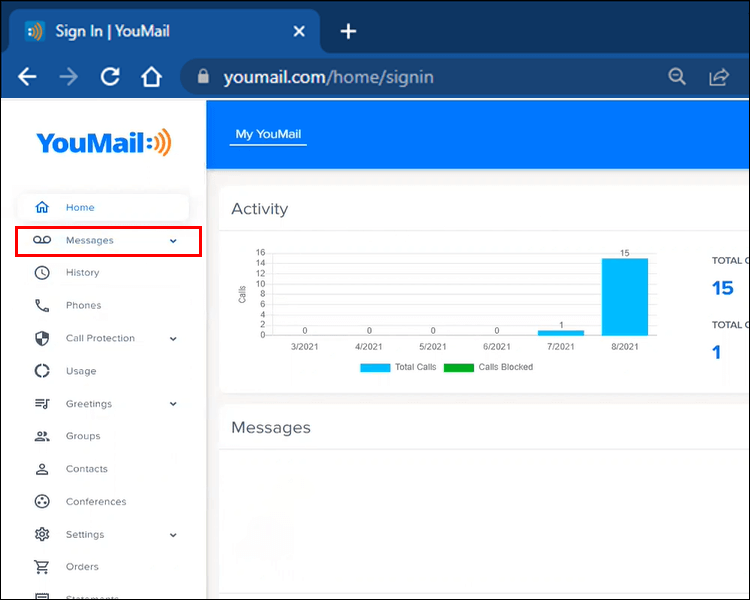Click the Conferences icon

click(x=42, y=501)
